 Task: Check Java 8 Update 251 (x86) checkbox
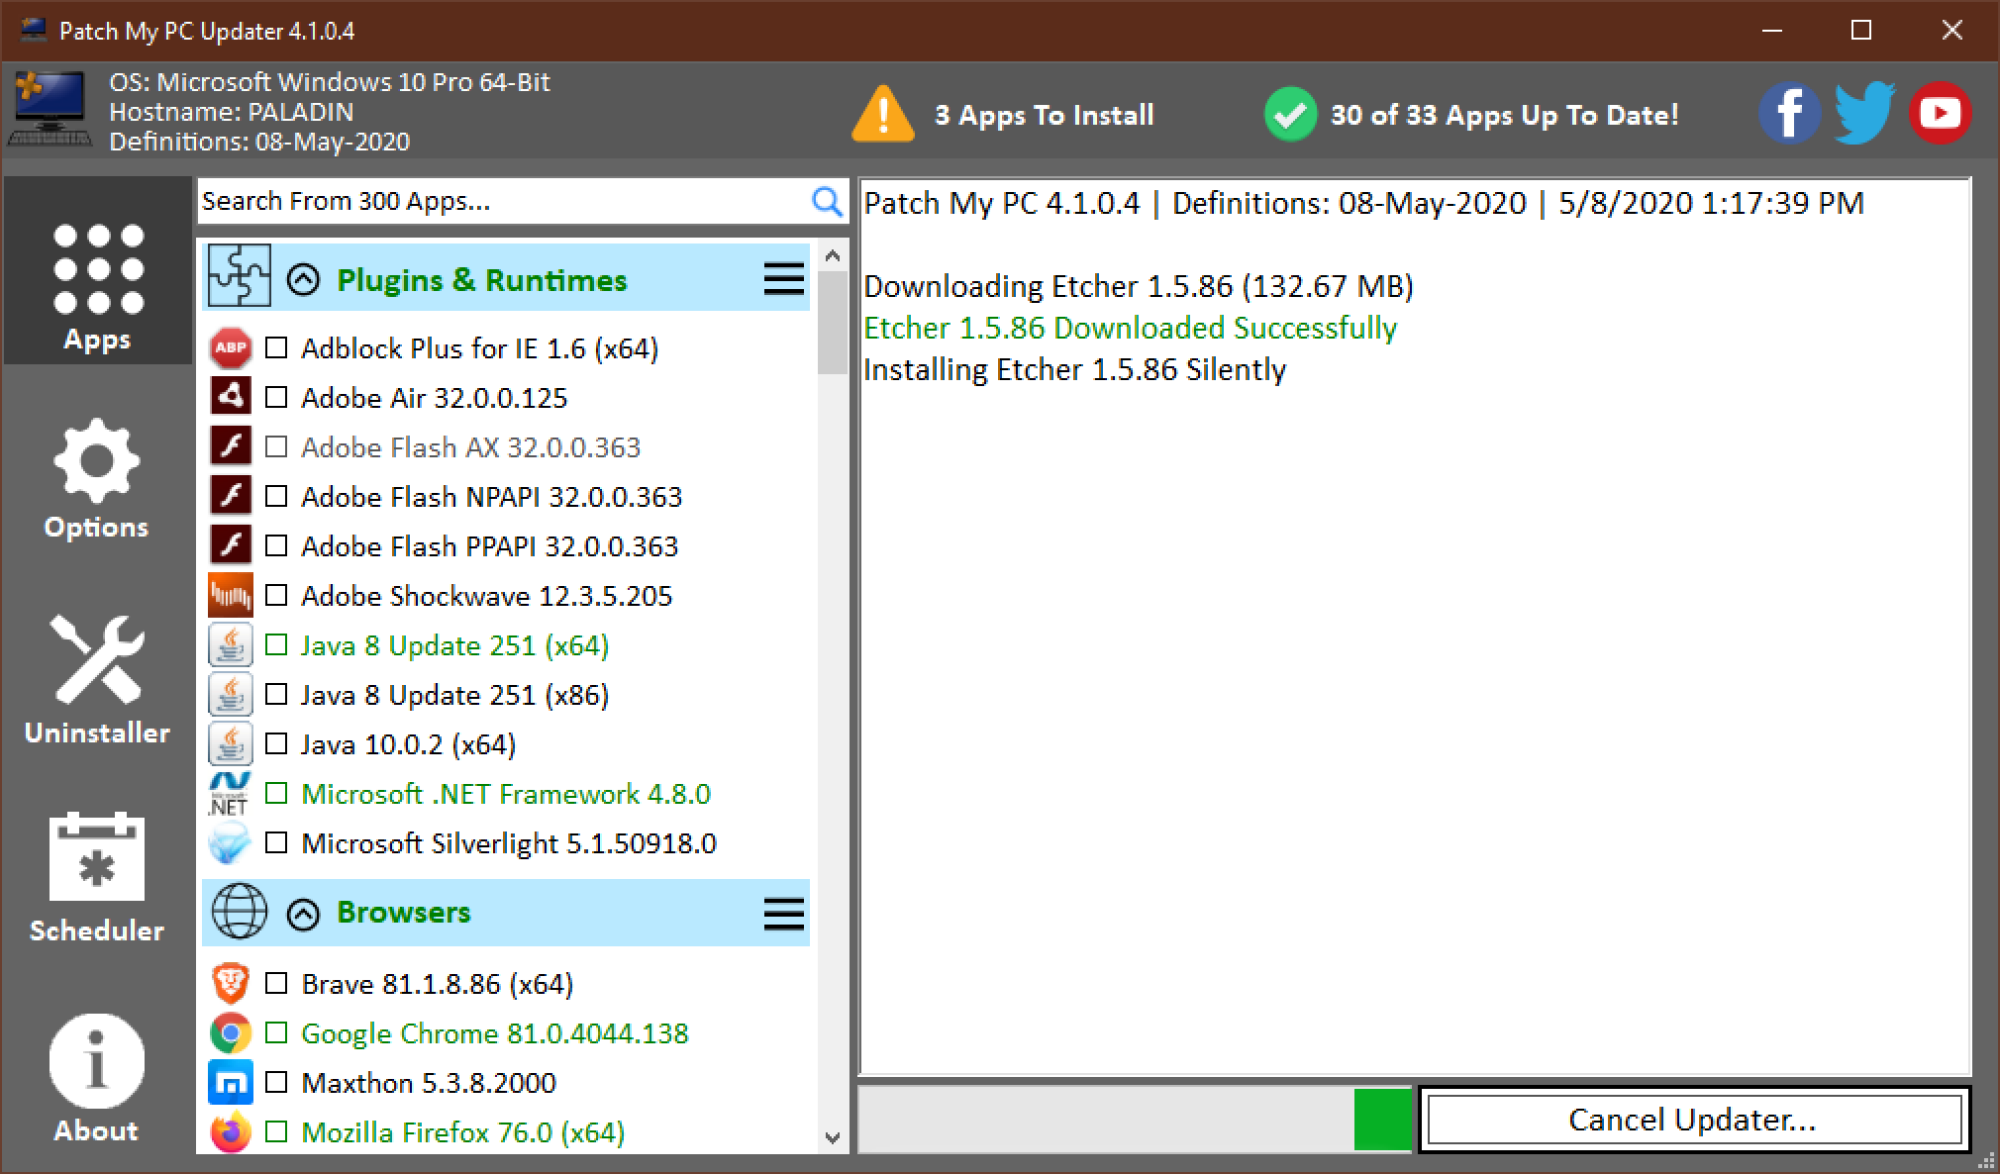[x=276, y=694]
